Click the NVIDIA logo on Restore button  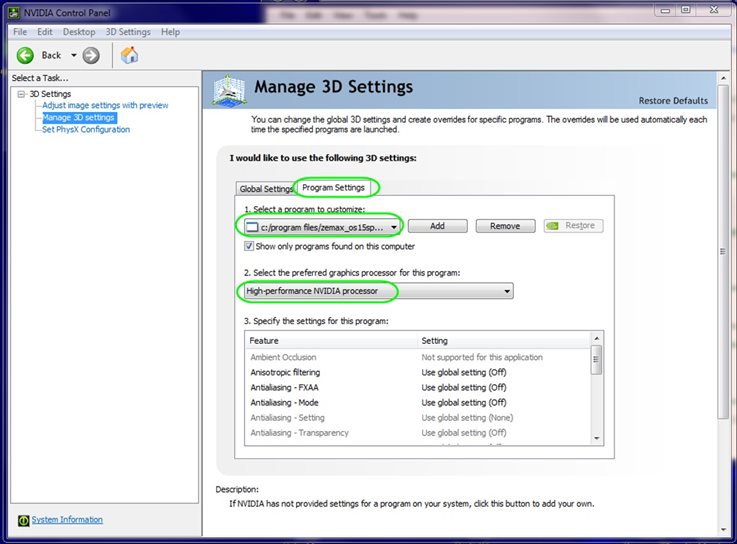(553, 226)
